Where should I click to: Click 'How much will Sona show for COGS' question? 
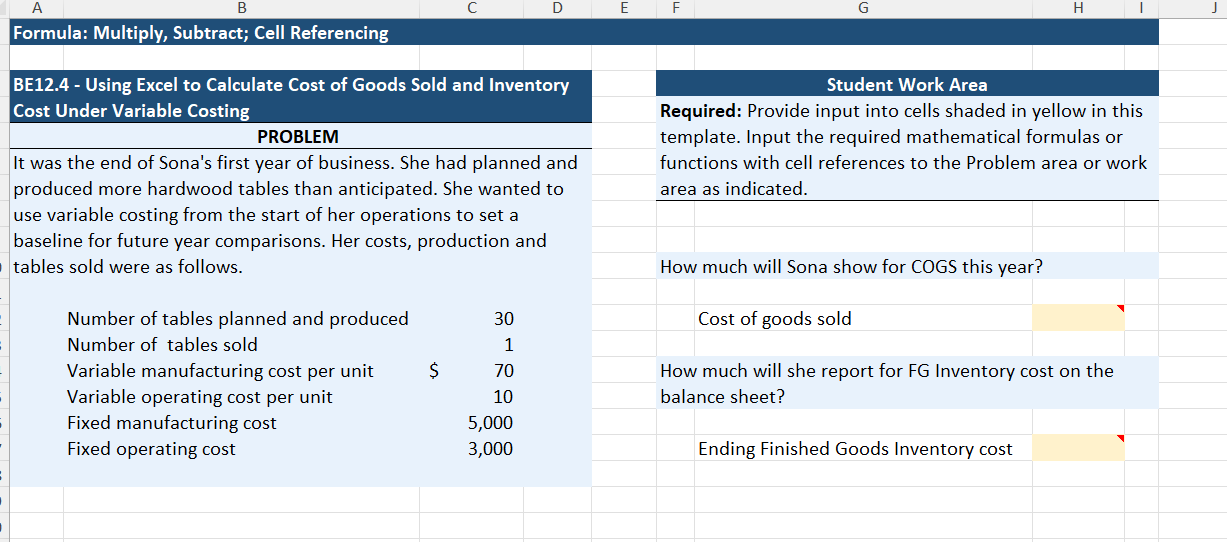851,266
